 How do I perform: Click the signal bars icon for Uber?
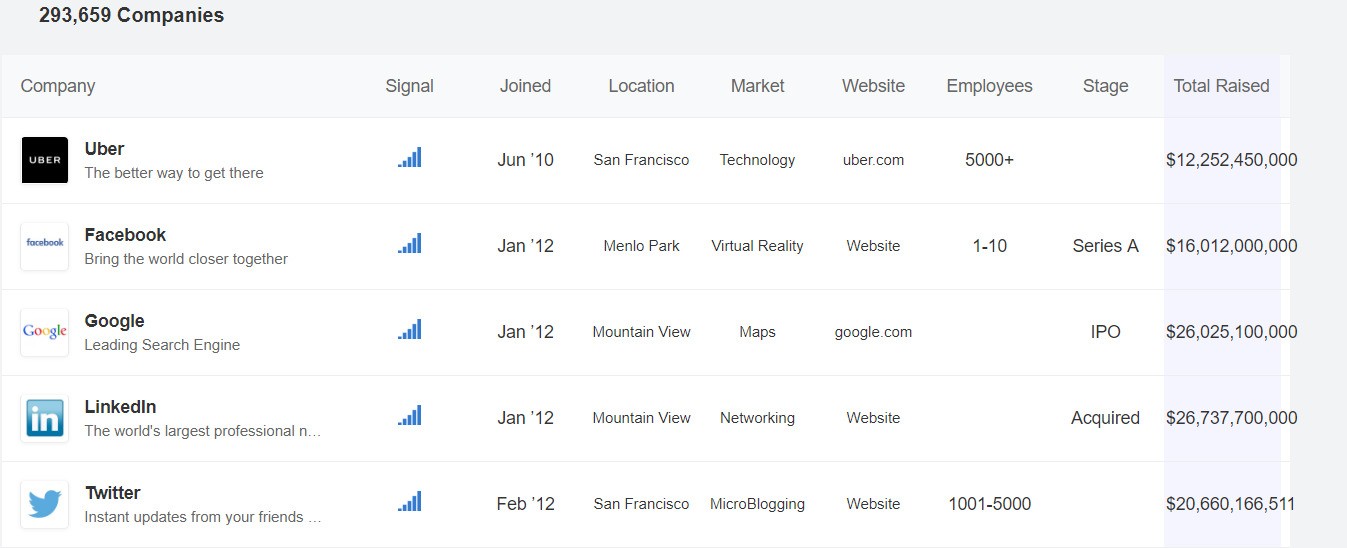point(410,157)
